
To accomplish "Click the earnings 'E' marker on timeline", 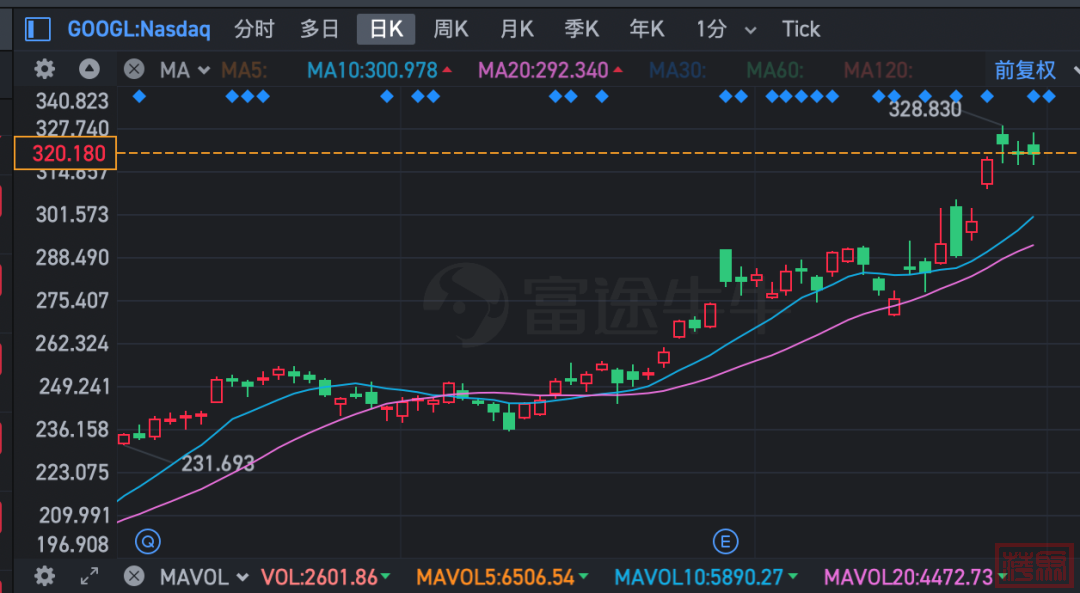I will point(725,542).
